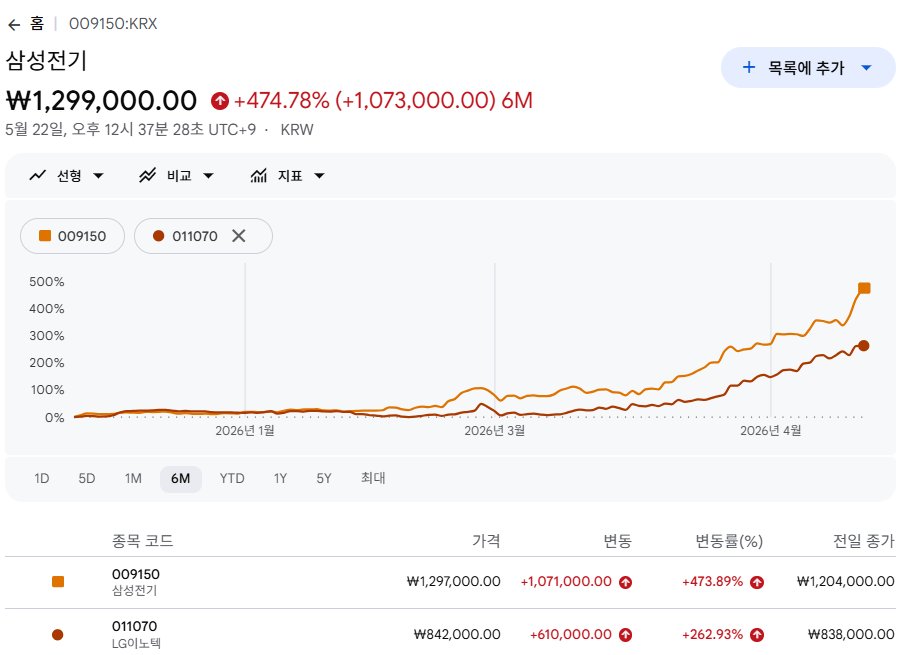Viewport: 903px width, 655px height.
Task: Click the 변동 column header
Action: (x=617, y=541)
